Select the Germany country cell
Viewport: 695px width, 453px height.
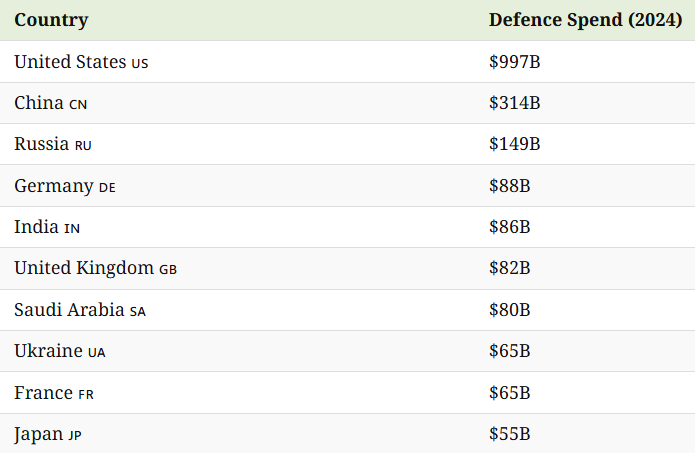65,186
